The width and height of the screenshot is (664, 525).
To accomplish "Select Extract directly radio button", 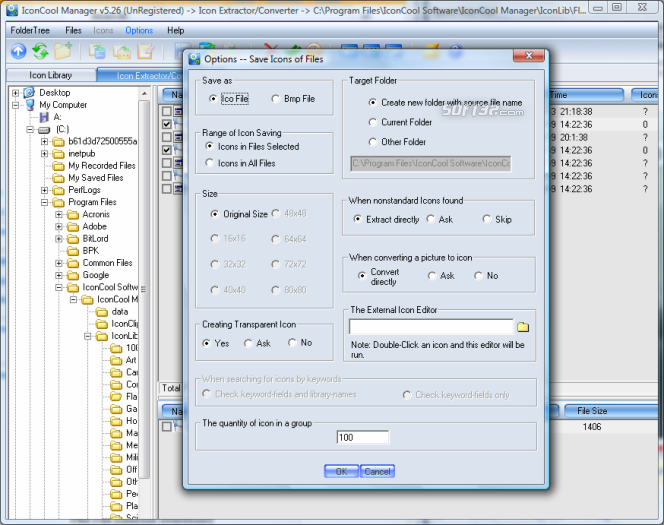I will (357, 219).
